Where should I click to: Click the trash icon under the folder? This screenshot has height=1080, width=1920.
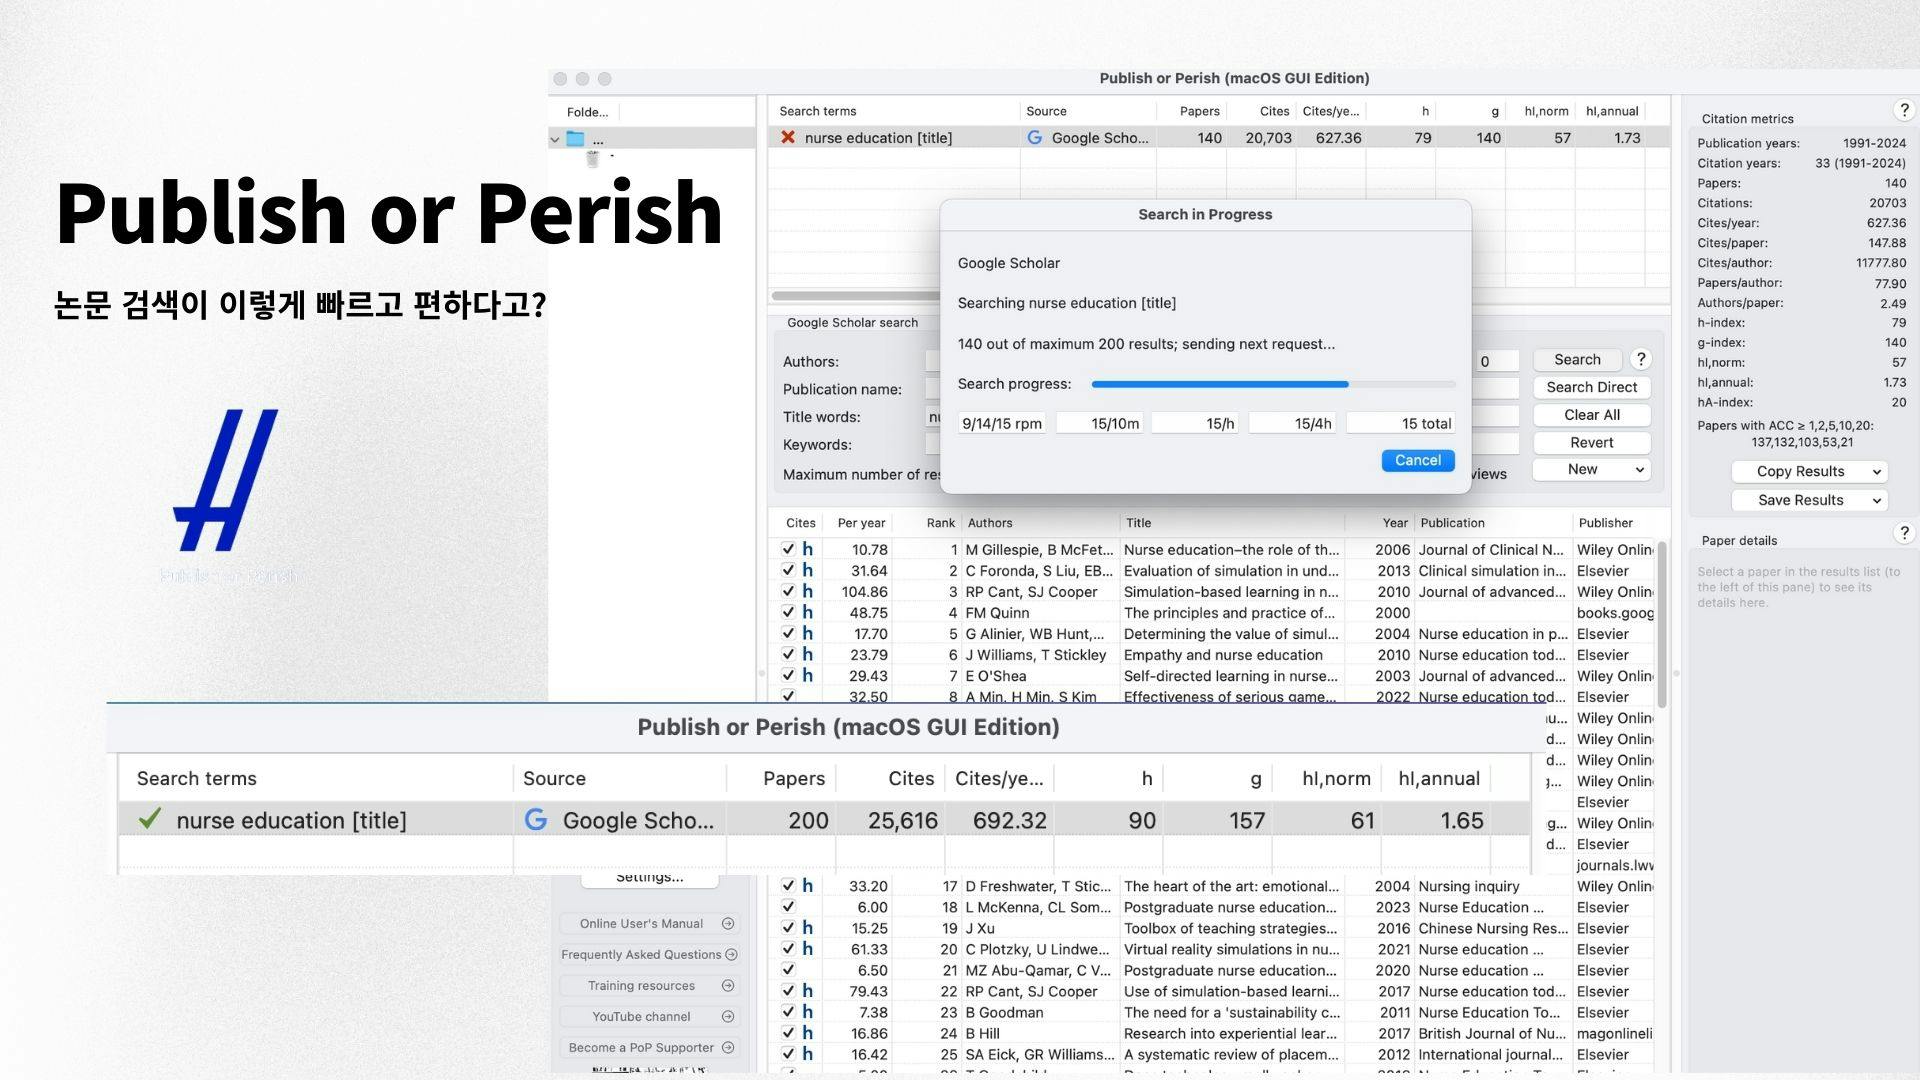point(593,159)
